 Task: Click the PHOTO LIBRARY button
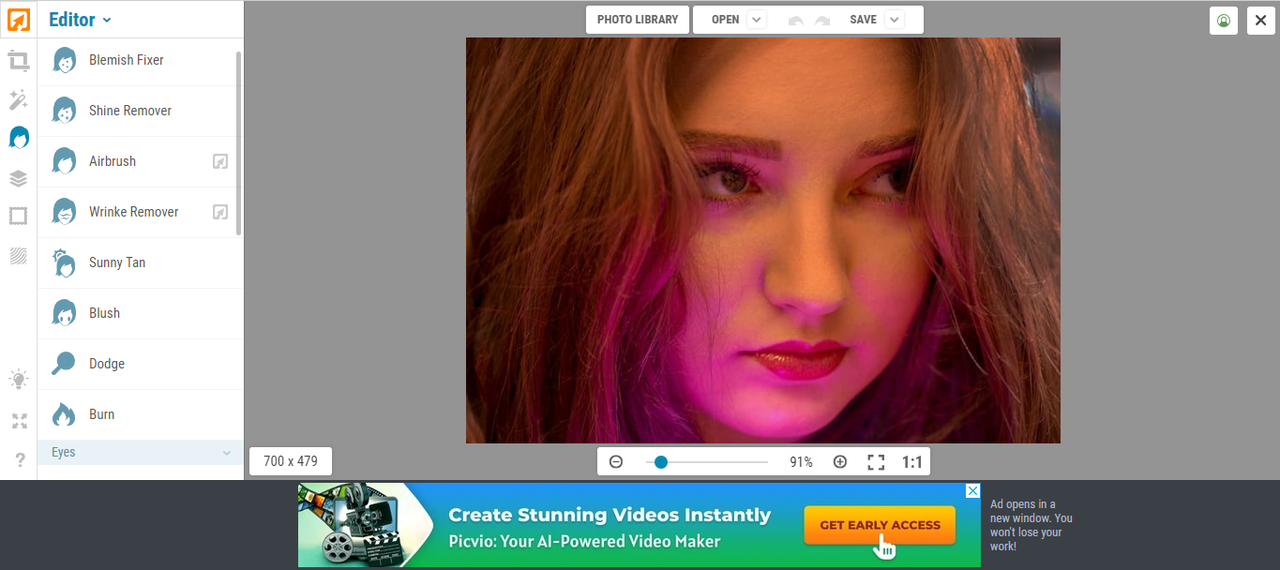coord(638,20)
